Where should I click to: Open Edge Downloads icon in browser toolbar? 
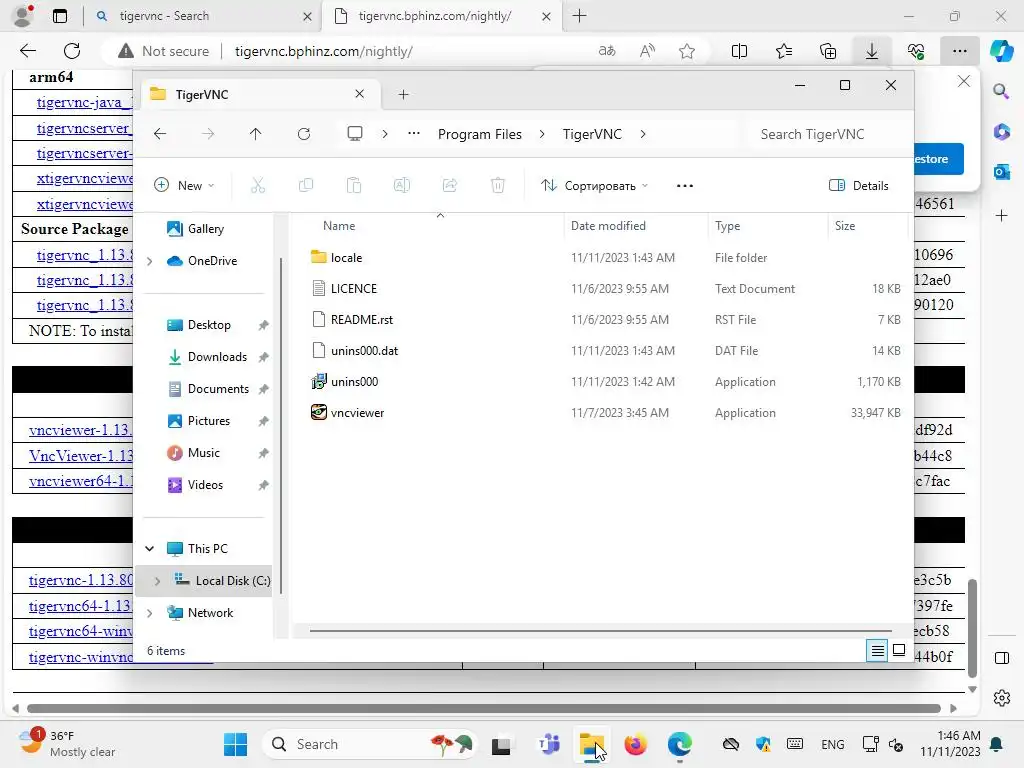click(872, 51)
